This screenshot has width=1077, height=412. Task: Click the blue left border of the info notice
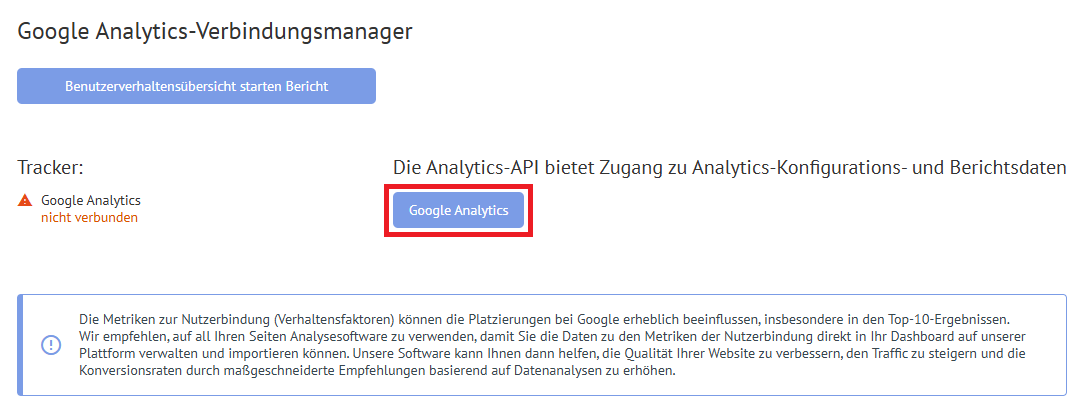[x=20, y=345]
